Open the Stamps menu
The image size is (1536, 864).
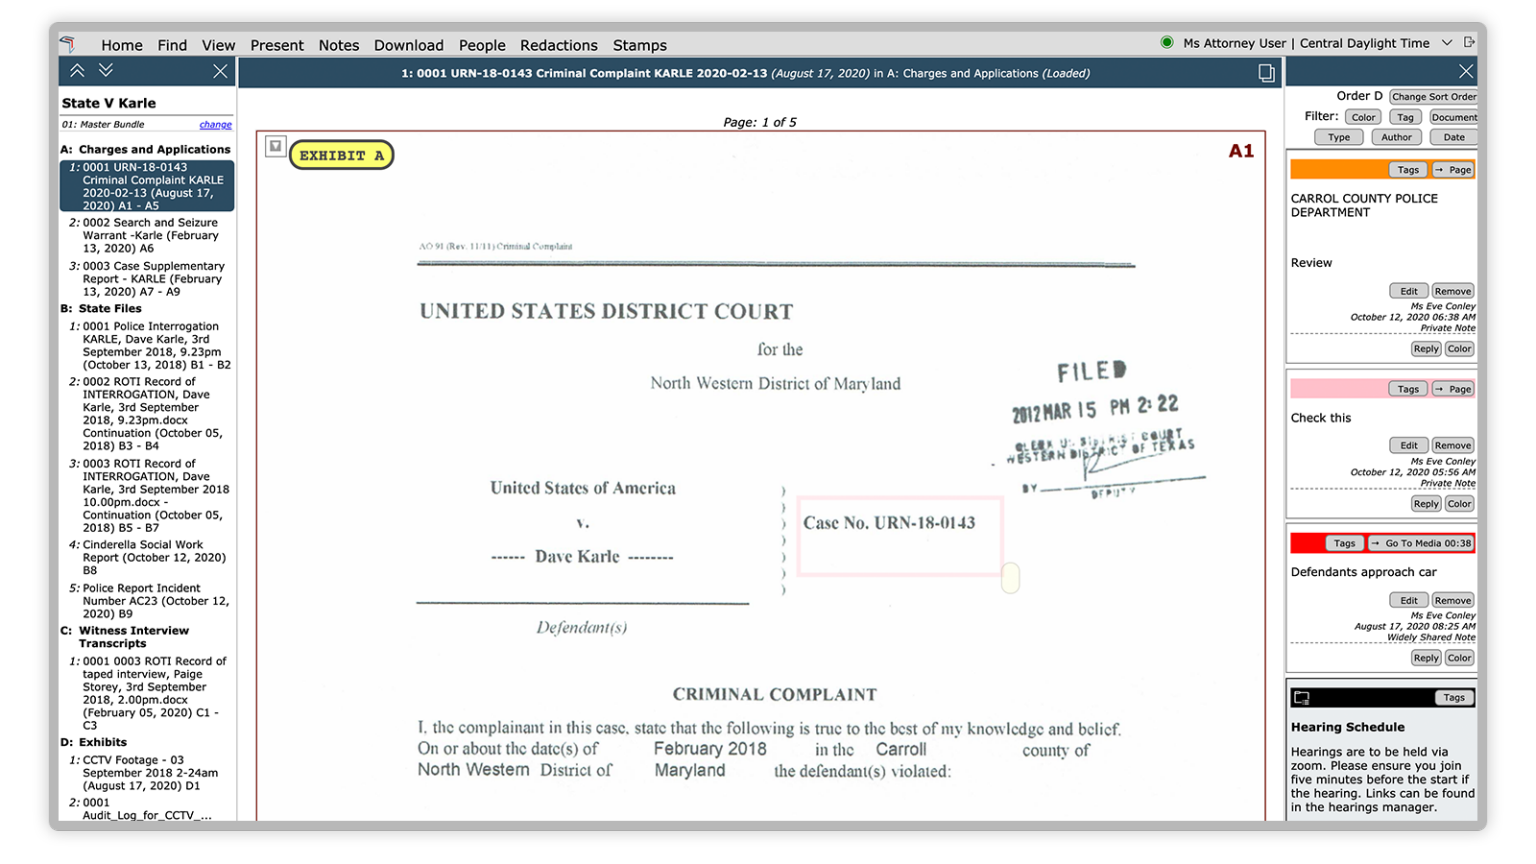pos(639,45)
